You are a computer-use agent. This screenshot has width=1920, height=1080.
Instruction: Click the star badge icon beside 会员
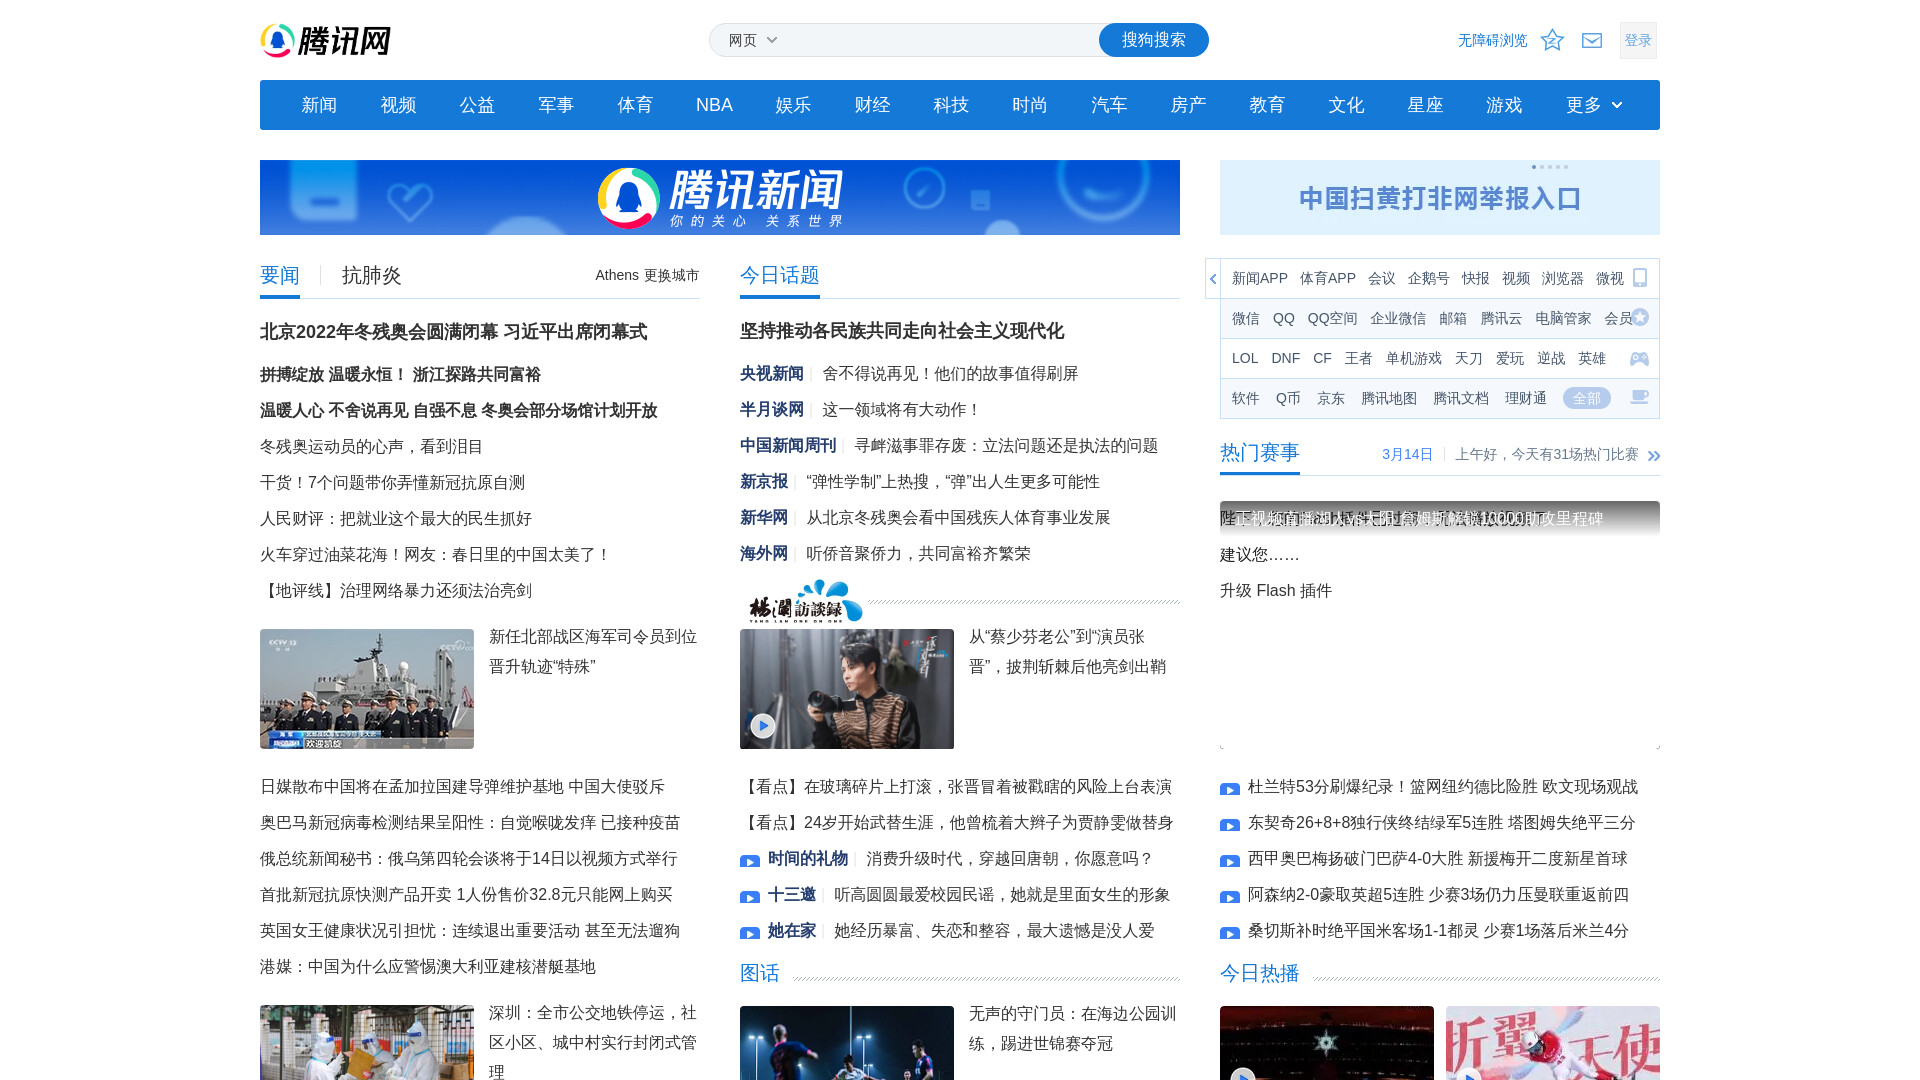point(1640,317)
